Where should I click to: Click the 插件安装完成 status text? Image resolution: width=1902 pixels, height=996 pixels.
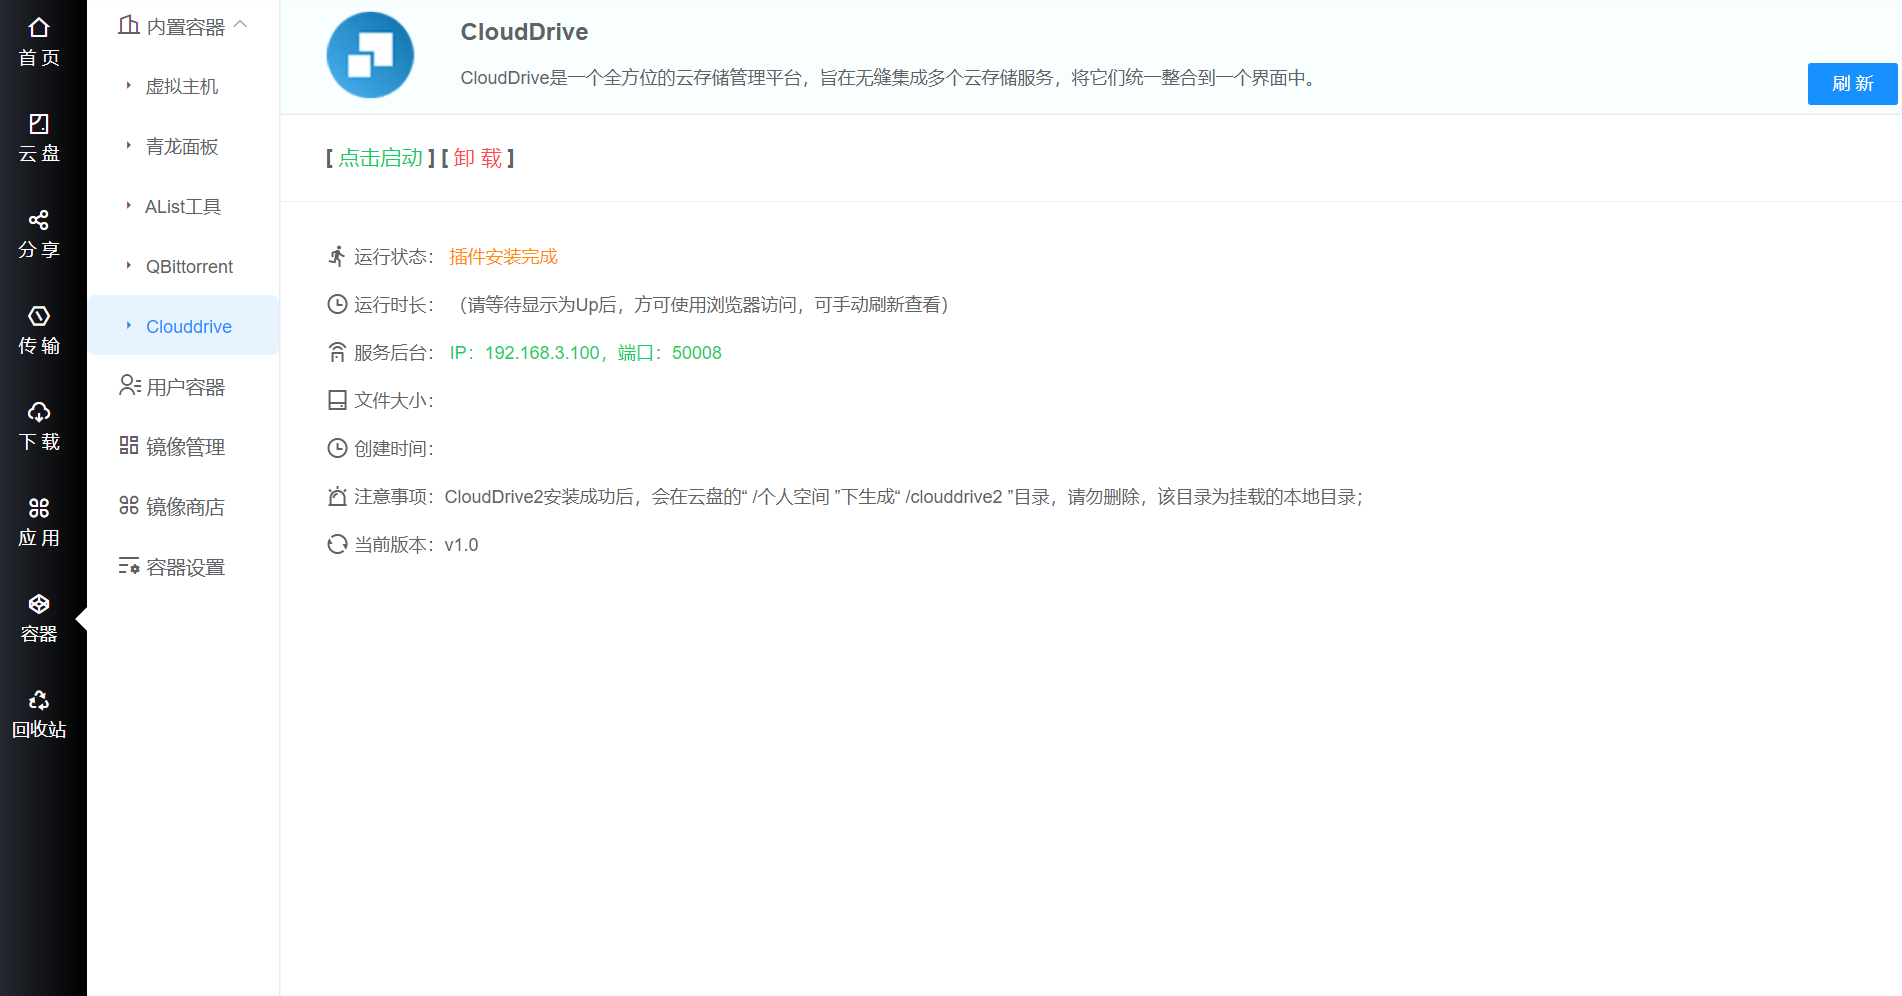click(503, 256)
